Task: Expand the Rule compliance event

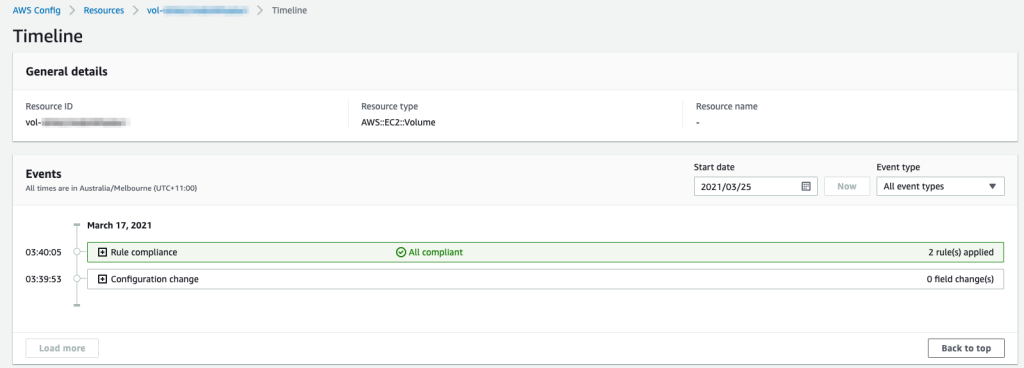Action: (103, 252)
